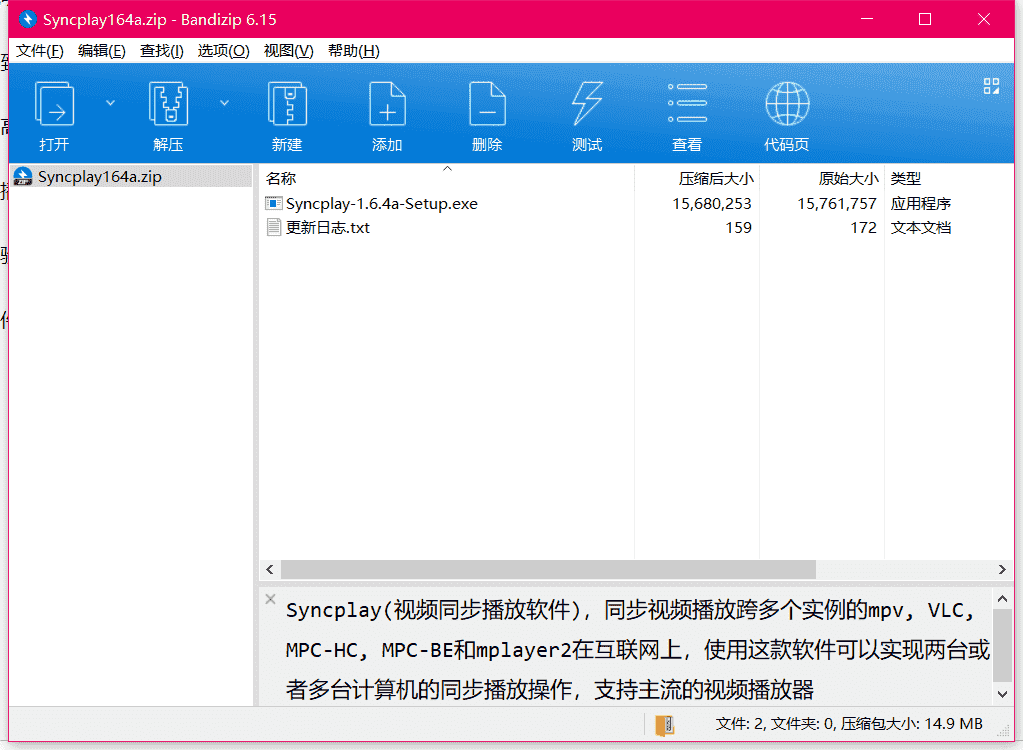Click the 文本文档 type cell
Viewport: 1023px width, 750px height.
(x=921, y=228)
